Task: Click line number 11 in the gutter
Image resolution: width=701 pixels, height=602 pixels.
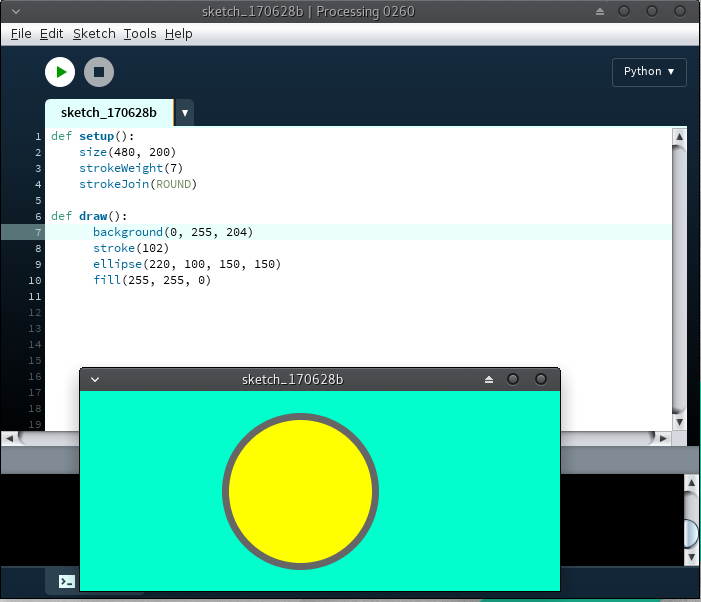Action: pos(35,296)
